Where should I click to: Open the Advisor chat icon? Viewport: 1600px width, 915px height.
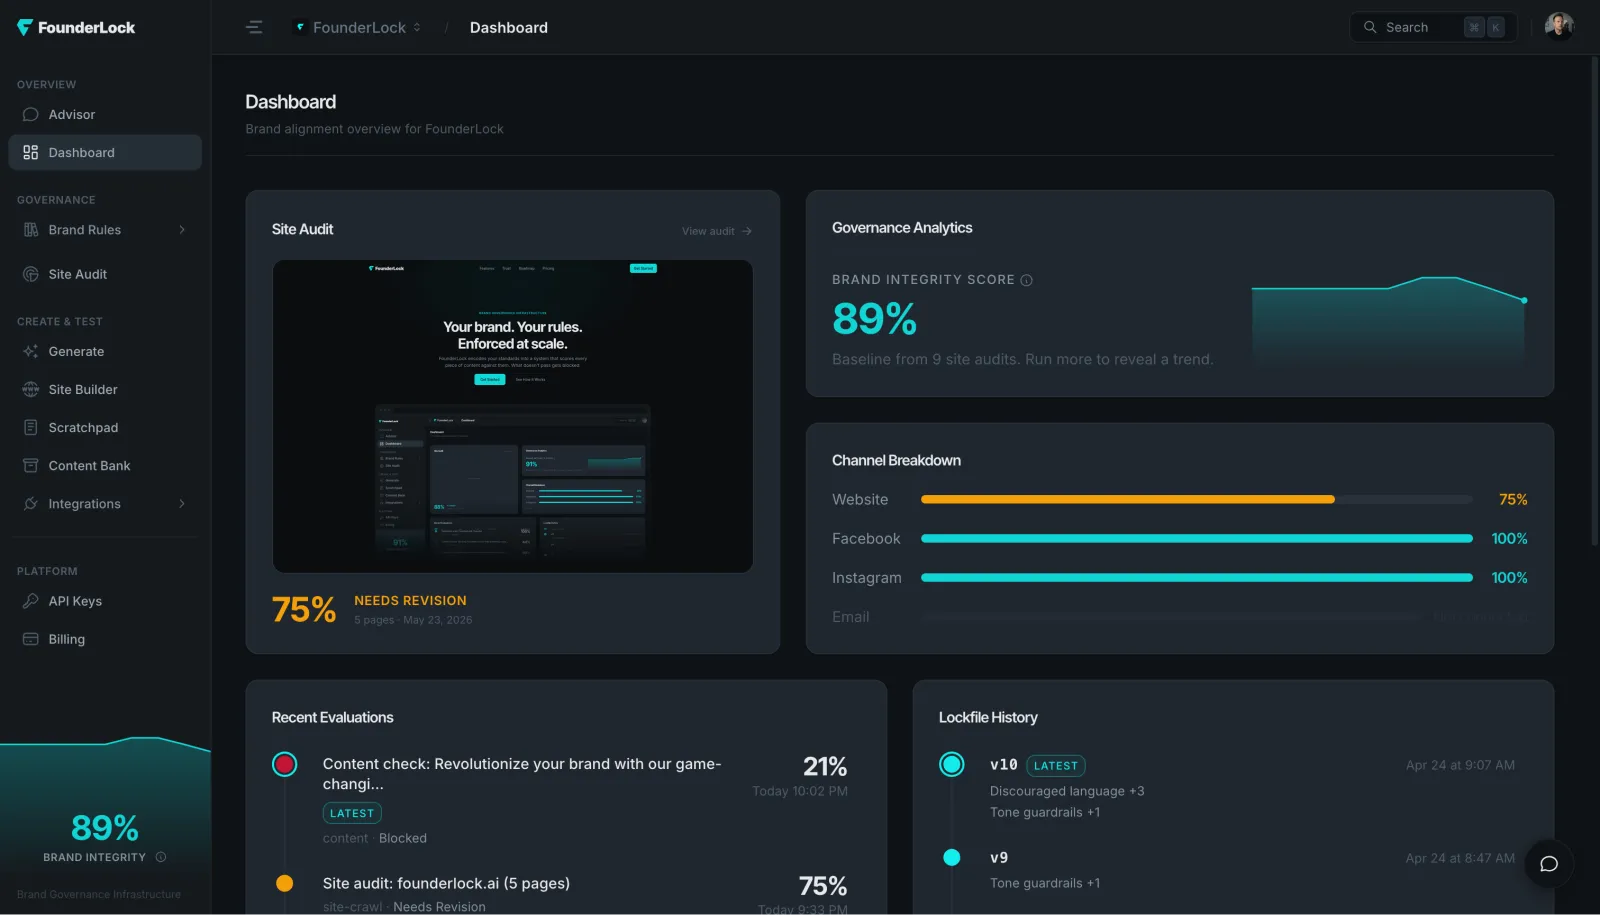pos(31,114)
